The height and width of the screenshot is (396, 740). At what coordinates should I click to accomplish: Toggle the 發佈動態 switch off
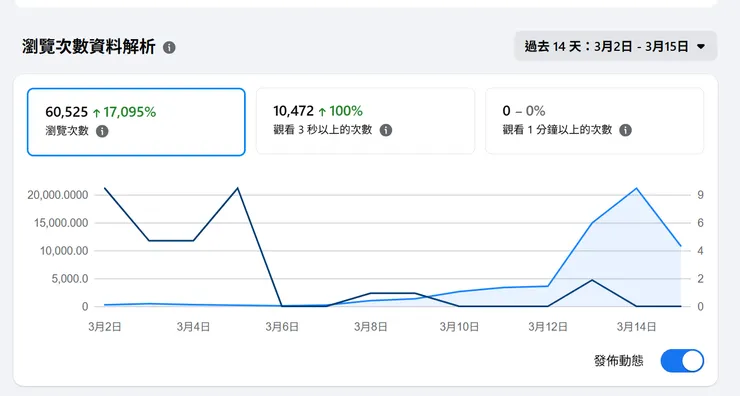(682, 361)
